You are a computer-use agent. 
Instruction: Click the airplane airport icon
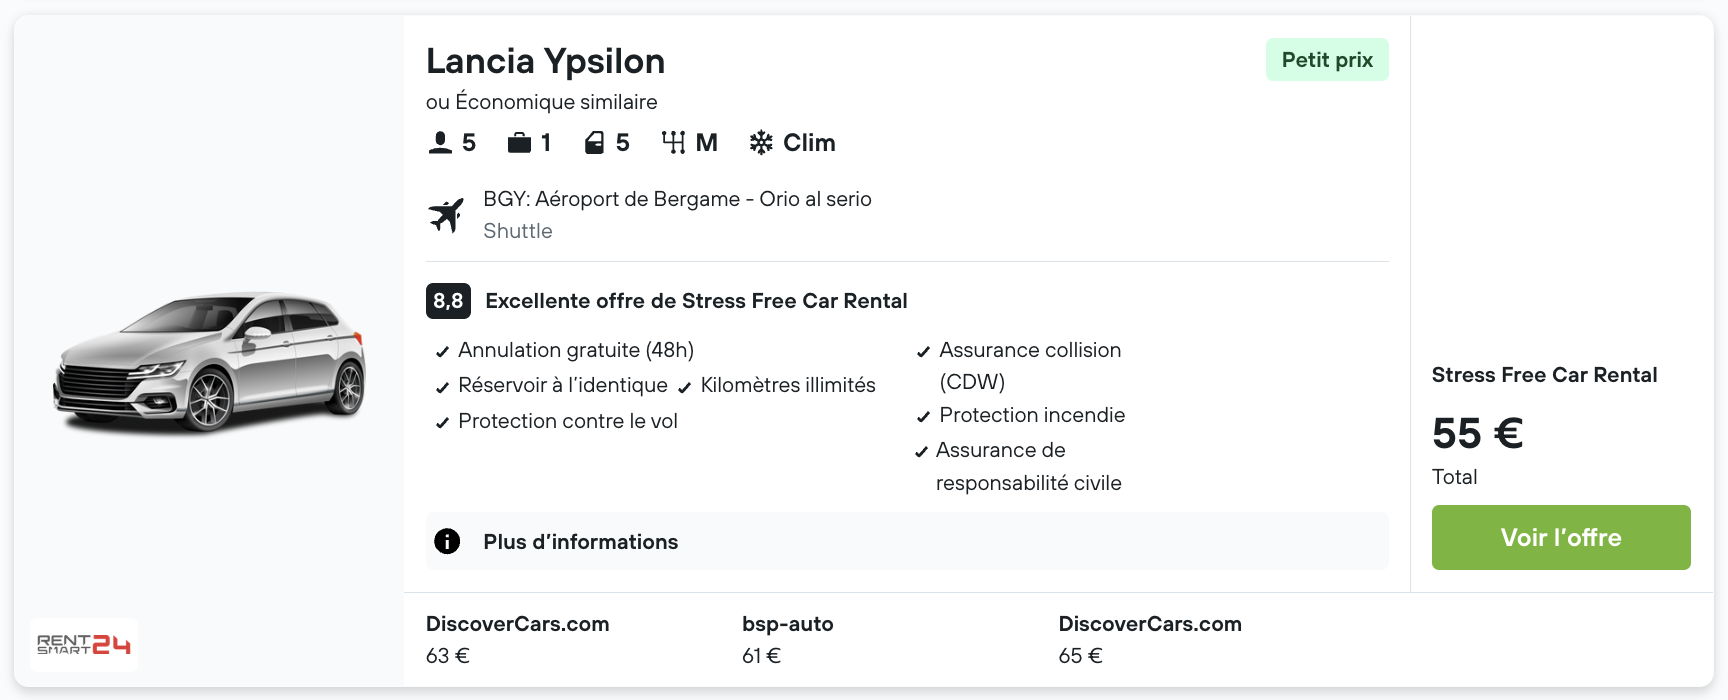click(446, 215)
